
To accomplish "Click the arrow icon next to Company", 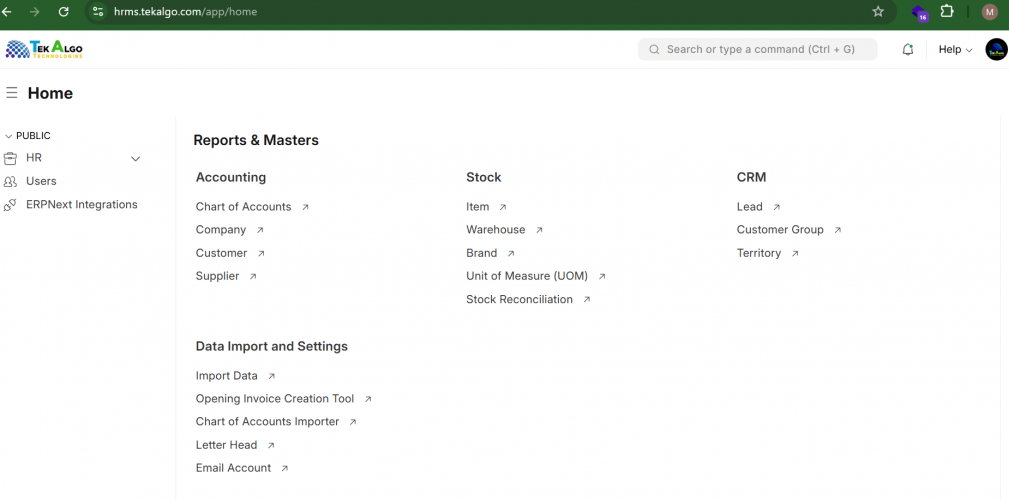I will (260, 230).
